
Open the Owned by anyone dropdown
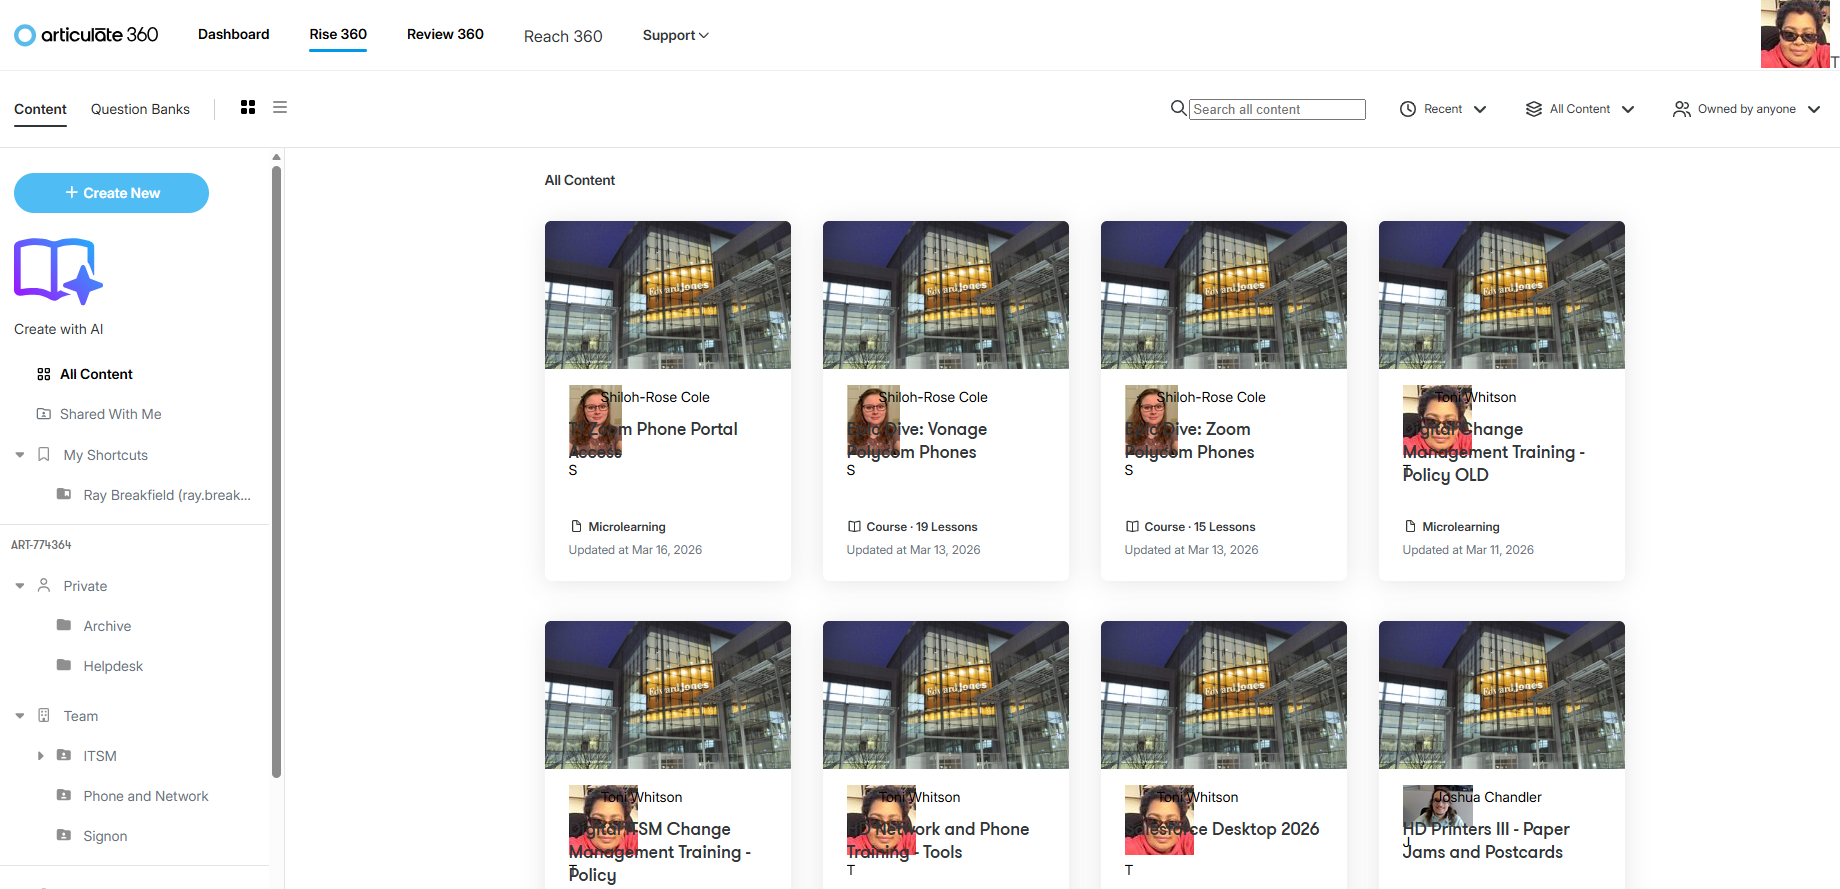(x=1746, y=109)
